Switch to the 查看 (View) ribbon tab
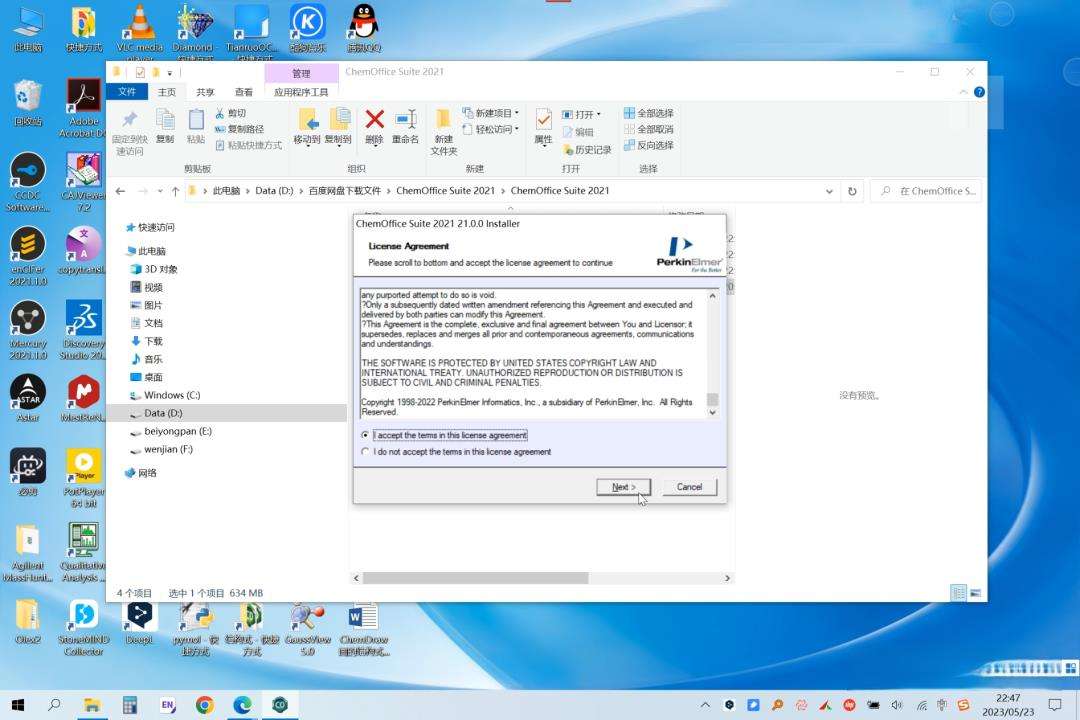Screen dimensions: 1080x720 [x=244, y=92]
